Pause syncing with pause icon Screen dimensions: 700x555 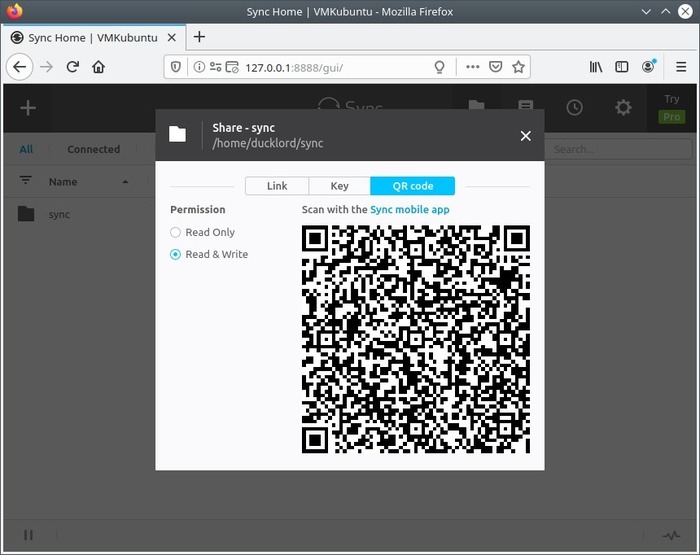pyautogui.click(x=29, y=535)
